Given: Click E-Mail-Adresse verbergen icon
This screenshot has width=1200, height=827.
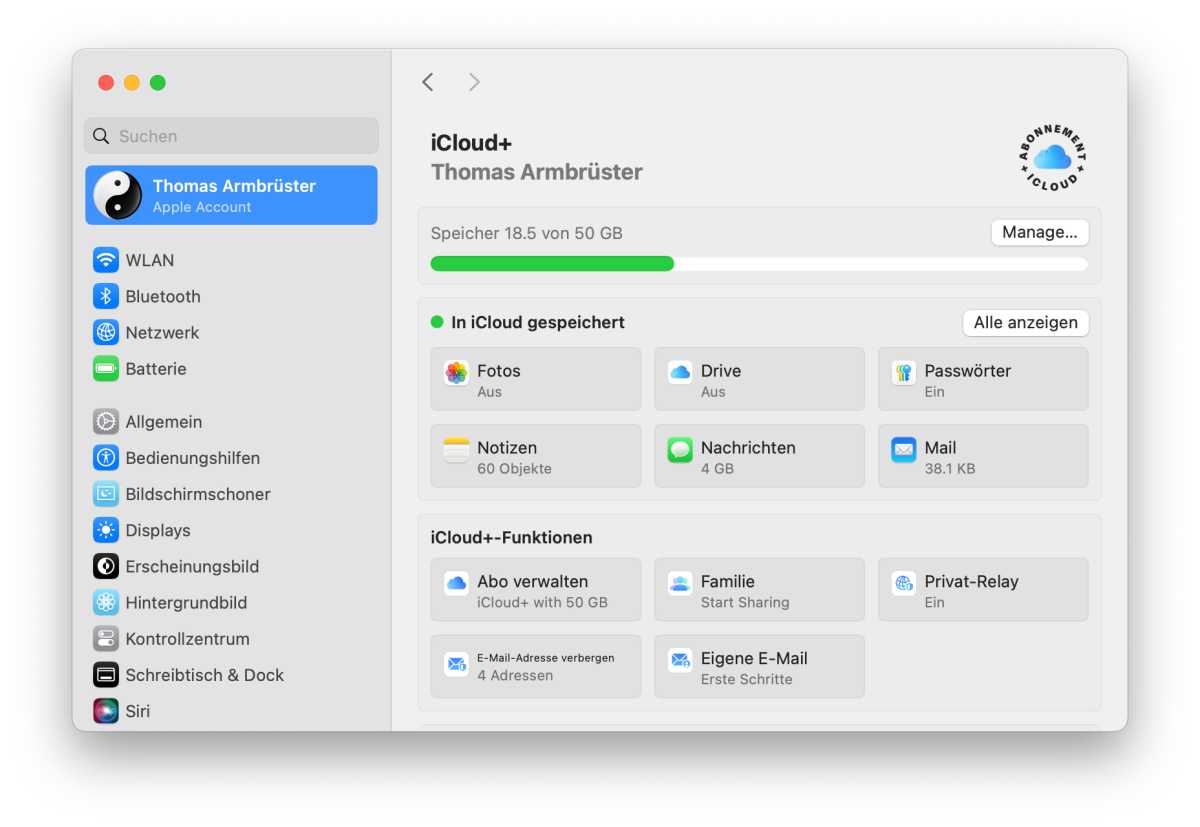Looking at the screenshot, I should click(456, 663).
